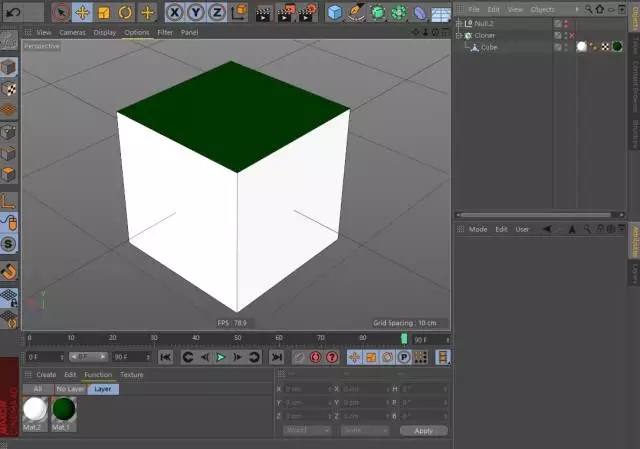Jump to the end of animation
The height and width of the screenshot is (449, 640).
click(276, 357)
